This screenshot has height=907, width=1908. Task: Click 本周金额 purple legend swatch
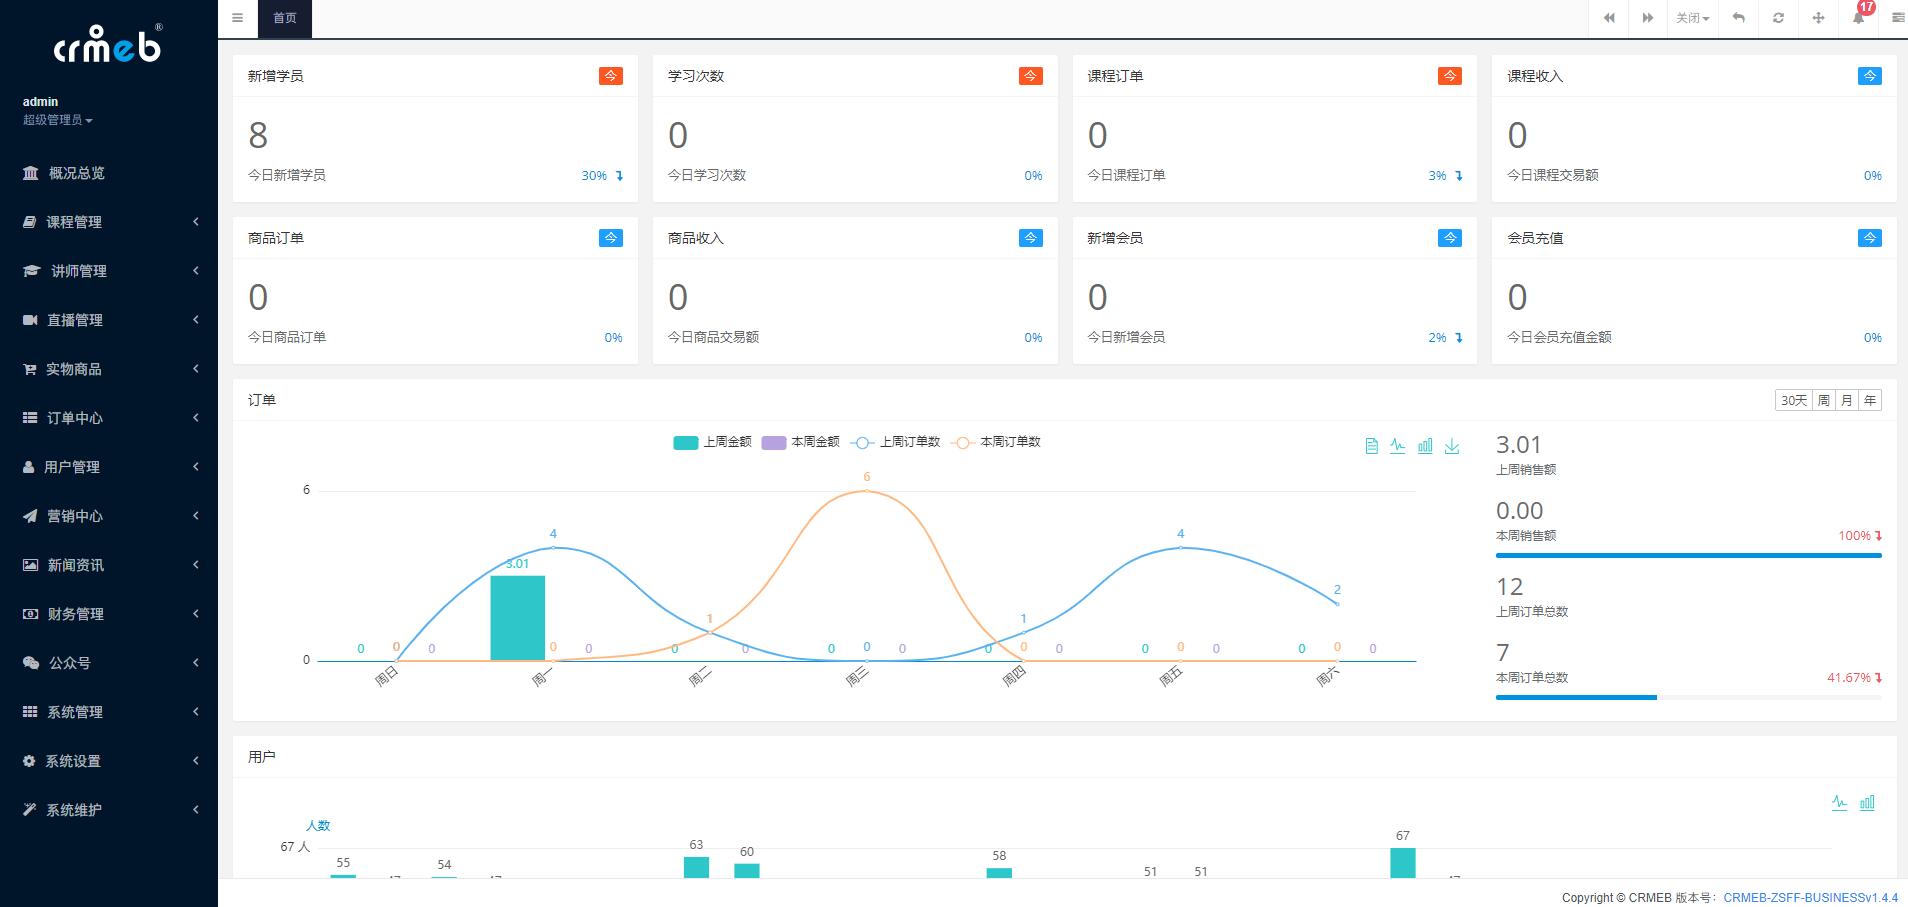click(x=774, y=442)
